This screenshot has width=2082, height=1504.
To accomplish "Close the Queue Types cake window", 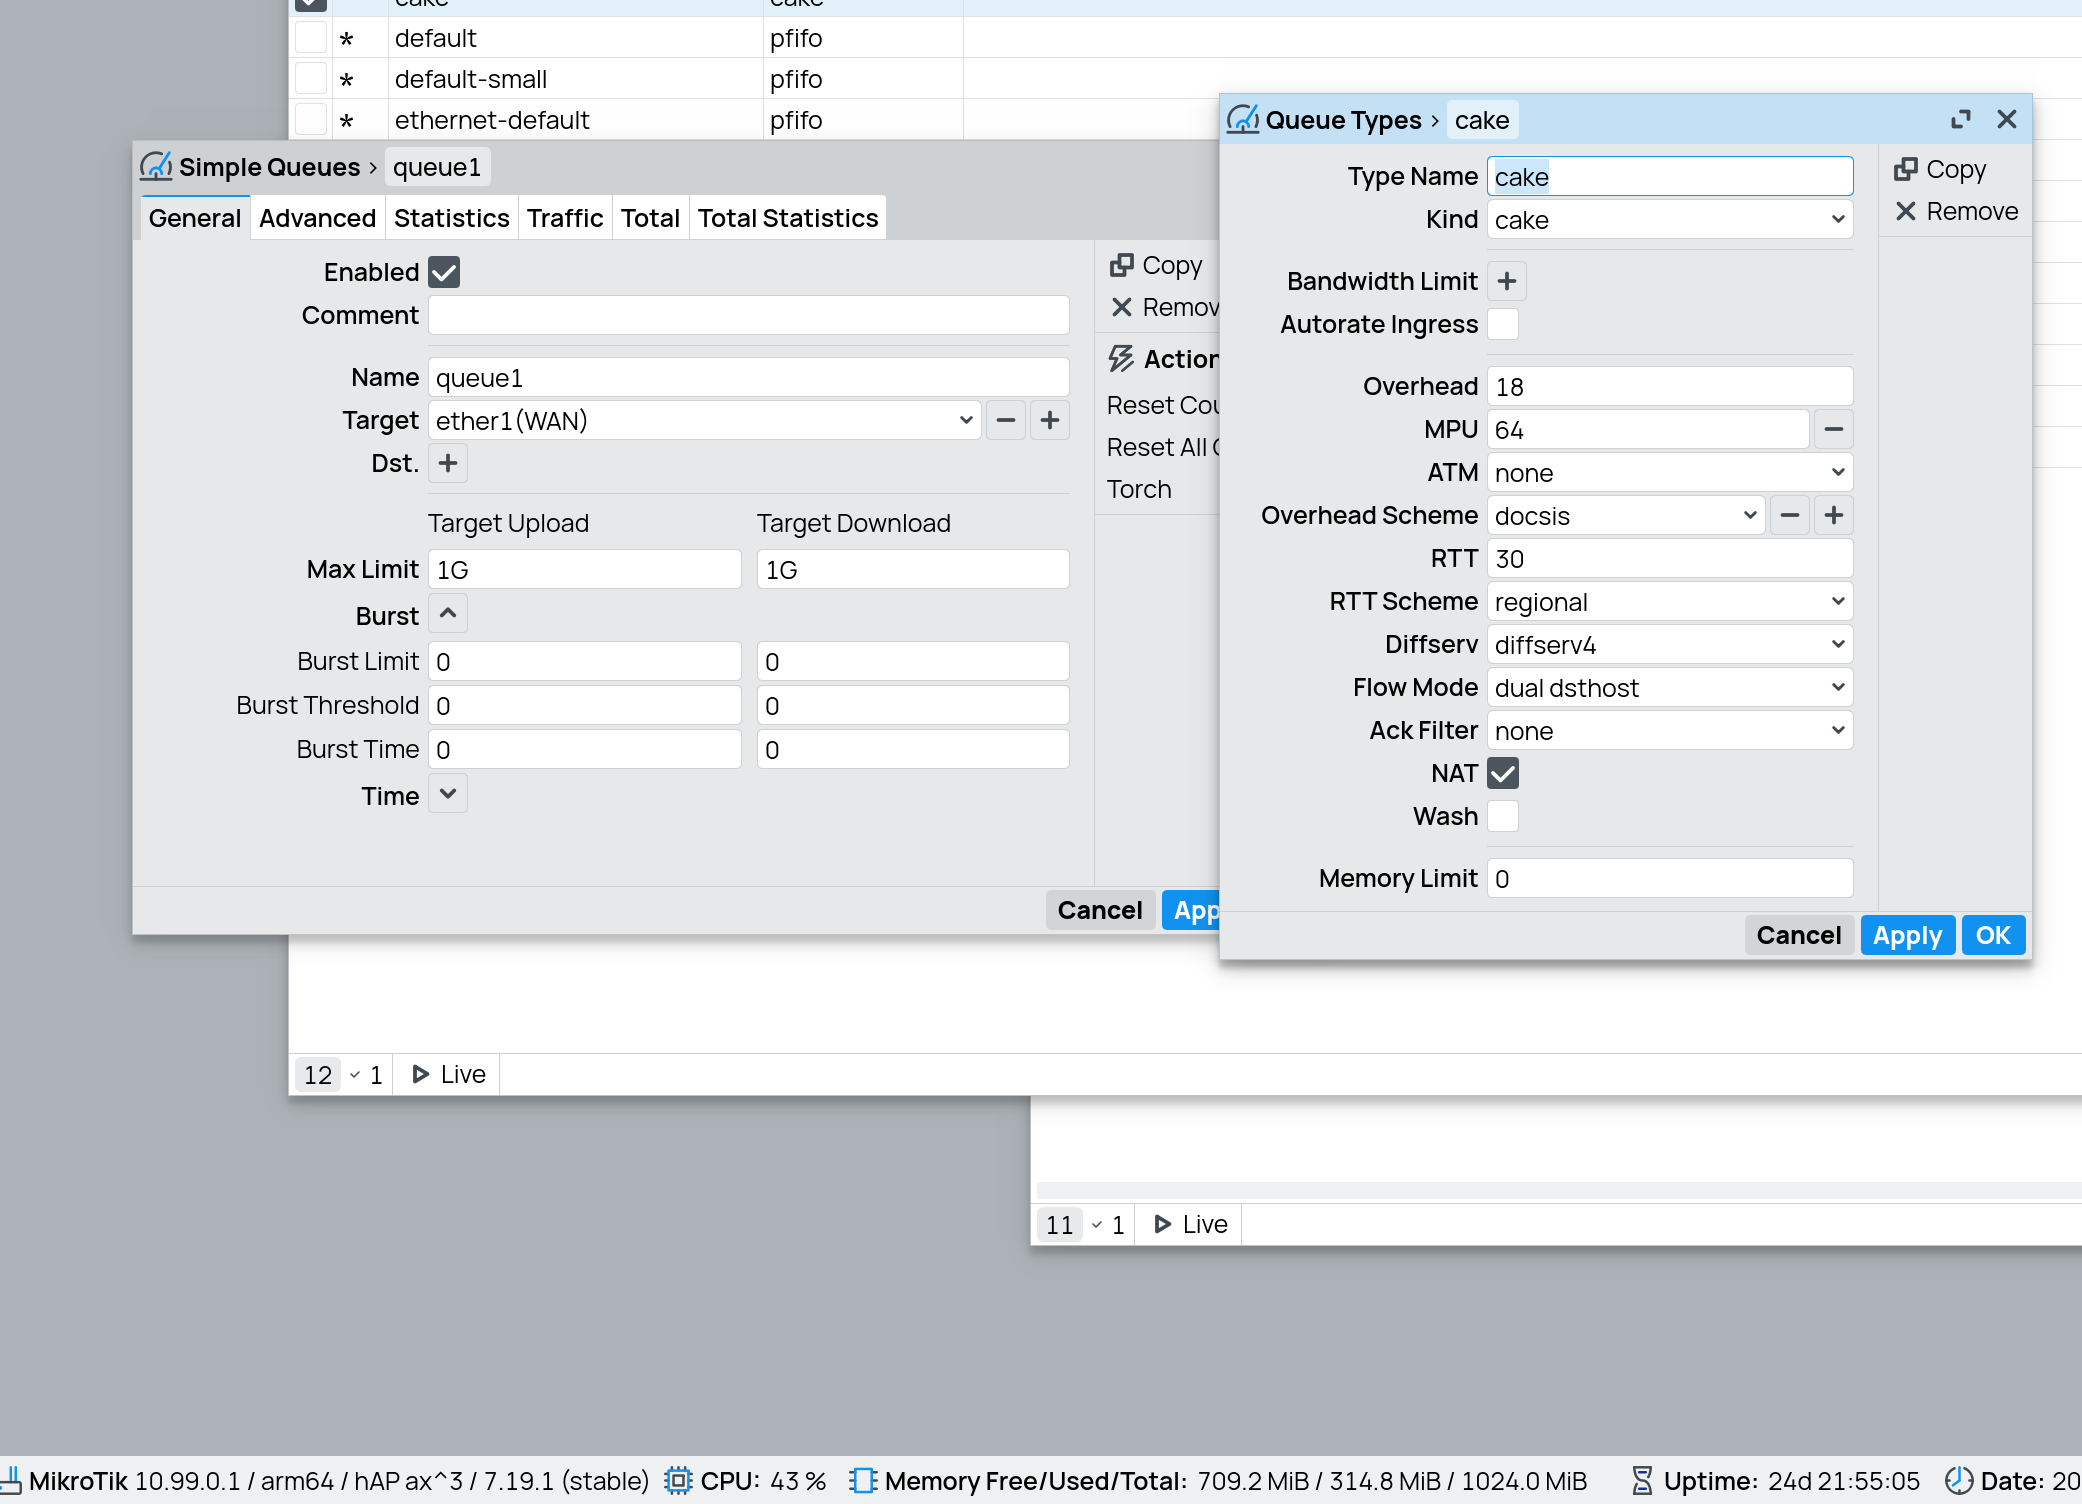I will coord(2007,120).
